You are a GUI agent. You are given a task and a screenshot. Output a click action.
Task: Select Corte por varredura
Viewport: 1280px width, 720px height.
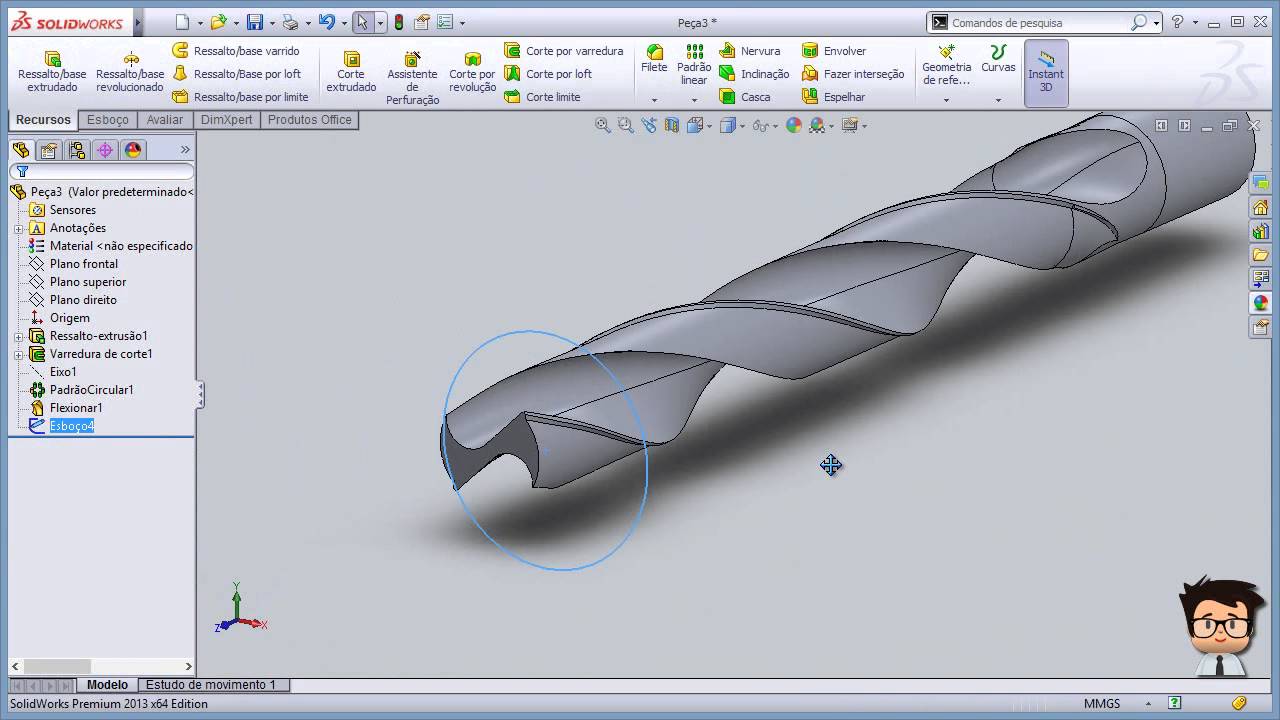tap(564, 51)
